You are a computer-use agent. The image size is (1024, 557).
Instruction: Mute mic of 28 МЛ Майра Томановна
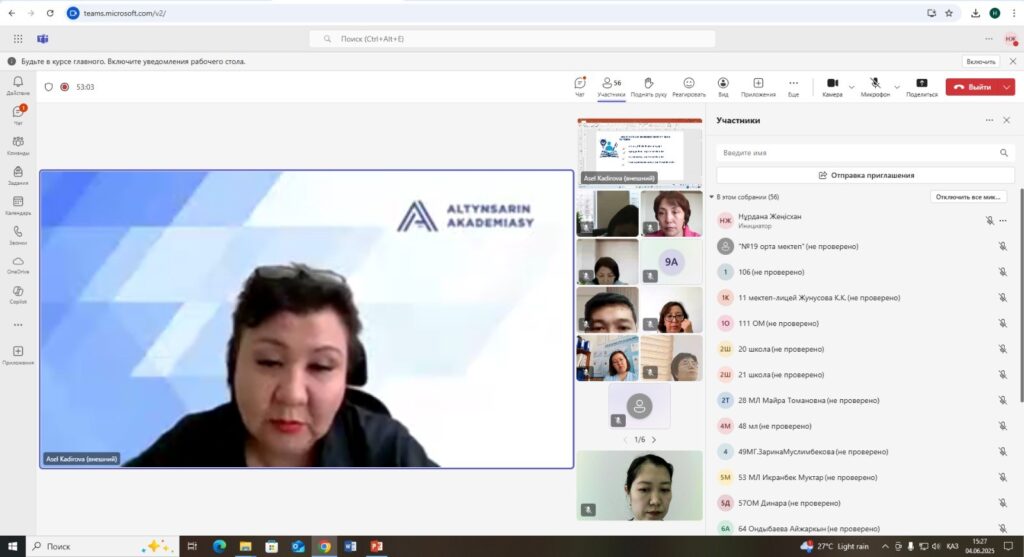pos(1002,400)
